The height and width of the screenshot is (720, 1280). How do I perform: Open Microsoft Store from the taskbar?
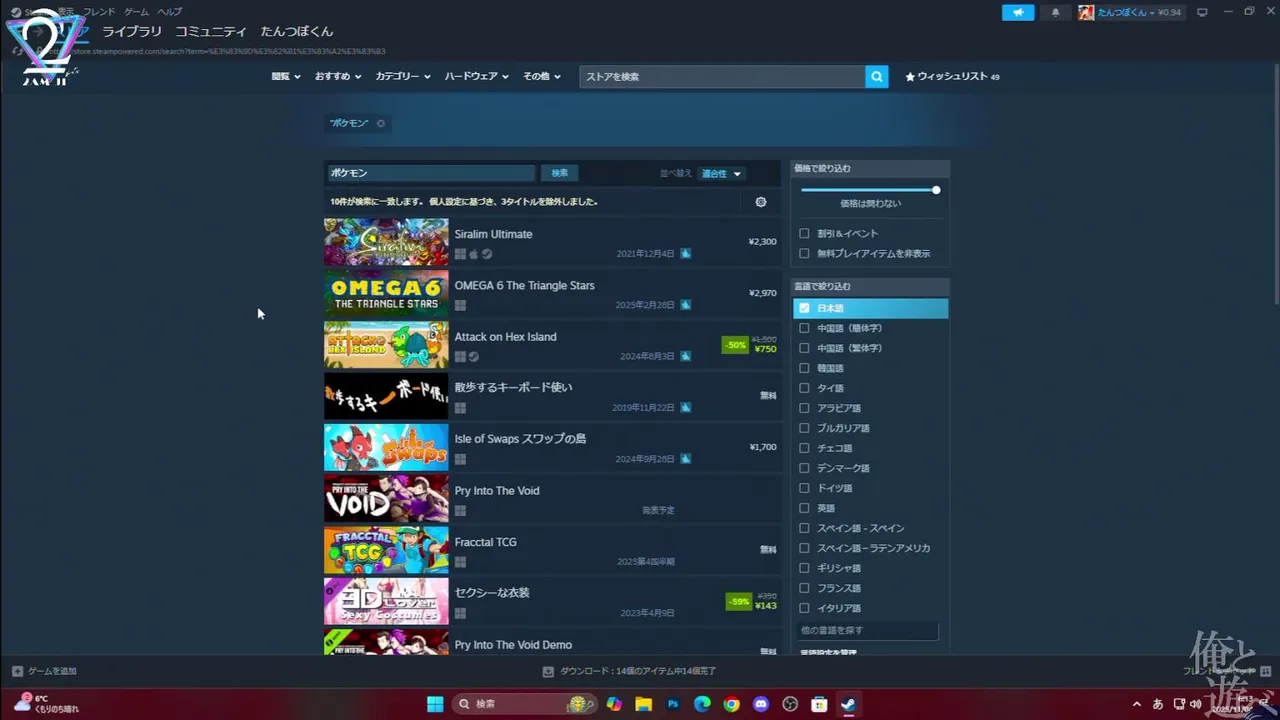[819, 704]
